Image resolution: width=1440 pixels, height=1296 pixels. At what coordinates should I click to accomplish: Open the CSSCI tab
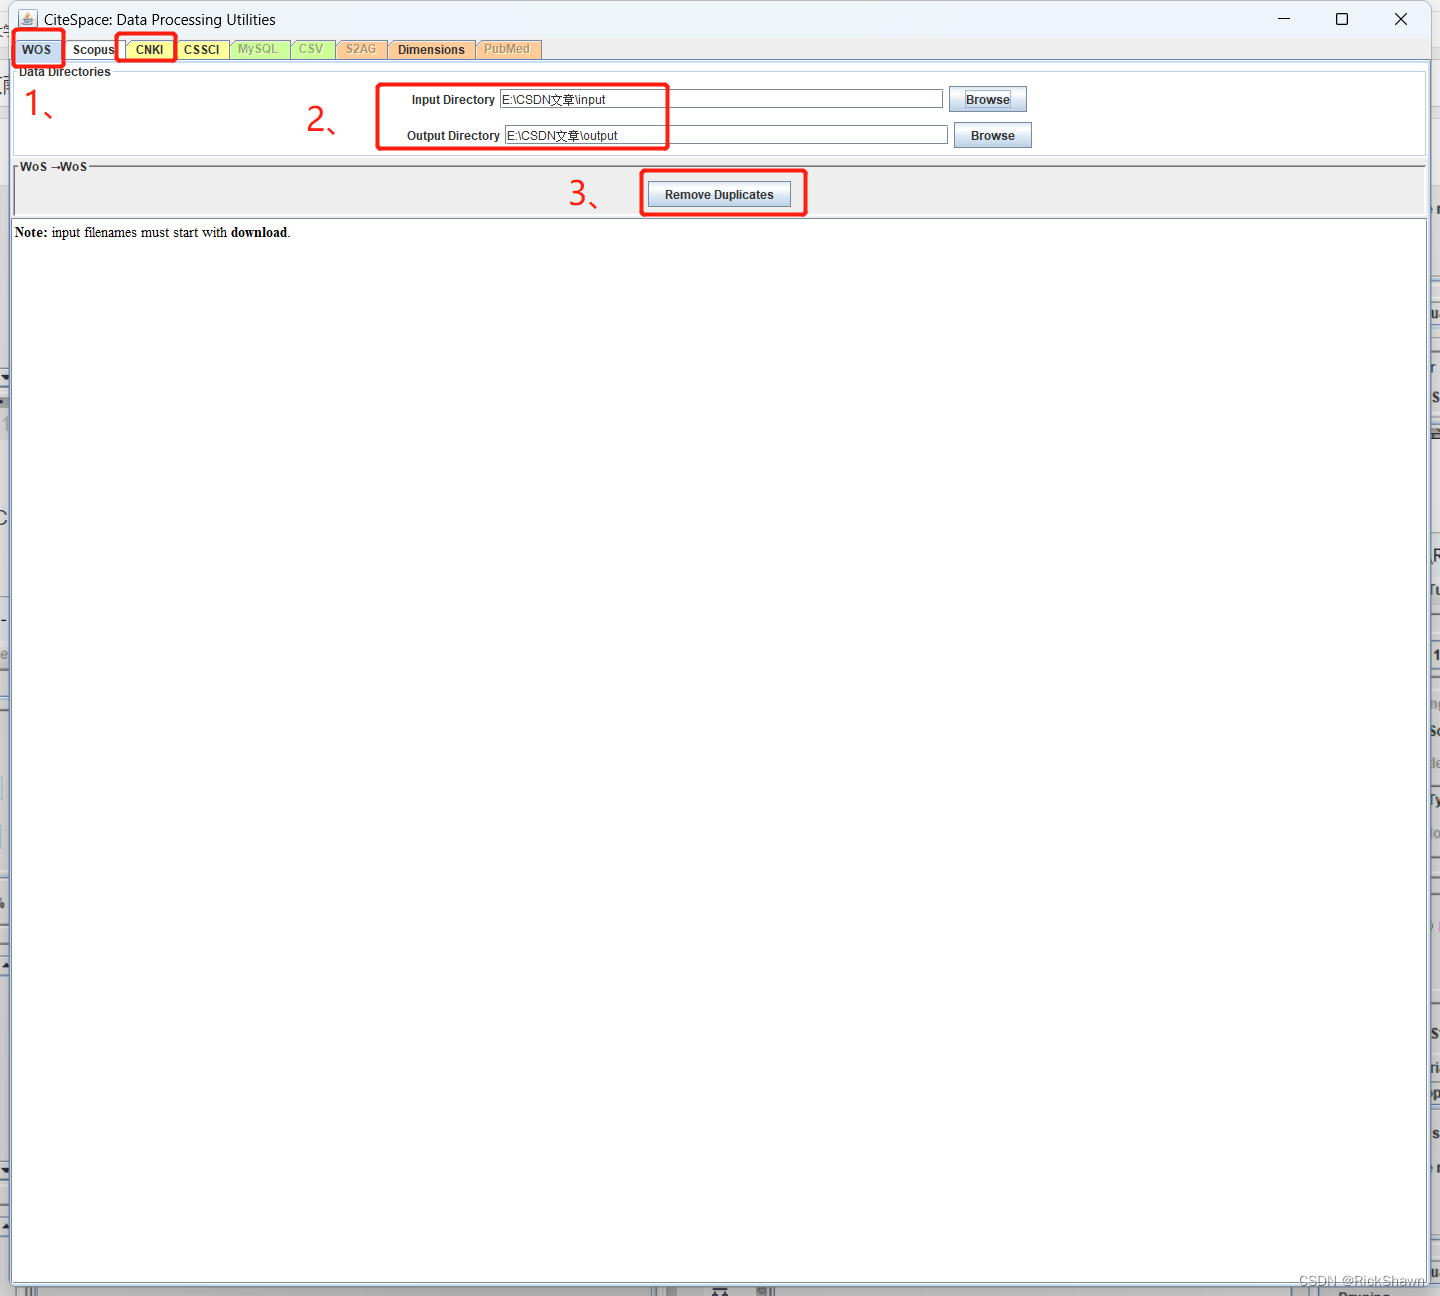(x=202, y=49)
